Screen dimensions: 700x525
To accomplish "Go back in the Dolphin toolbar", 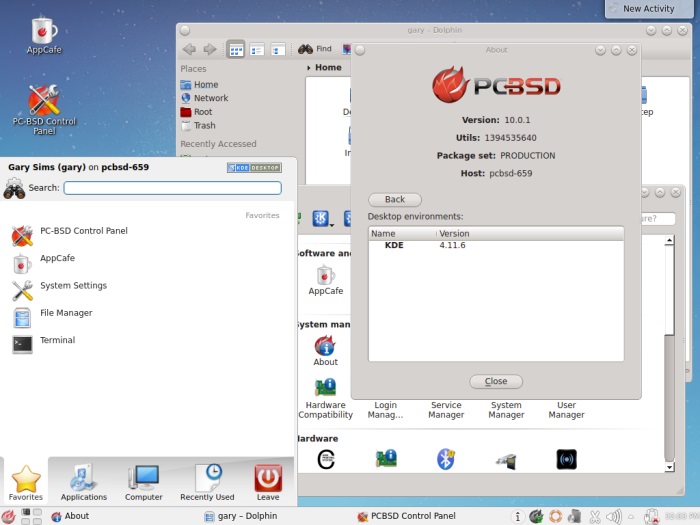I will coord(189,49).
